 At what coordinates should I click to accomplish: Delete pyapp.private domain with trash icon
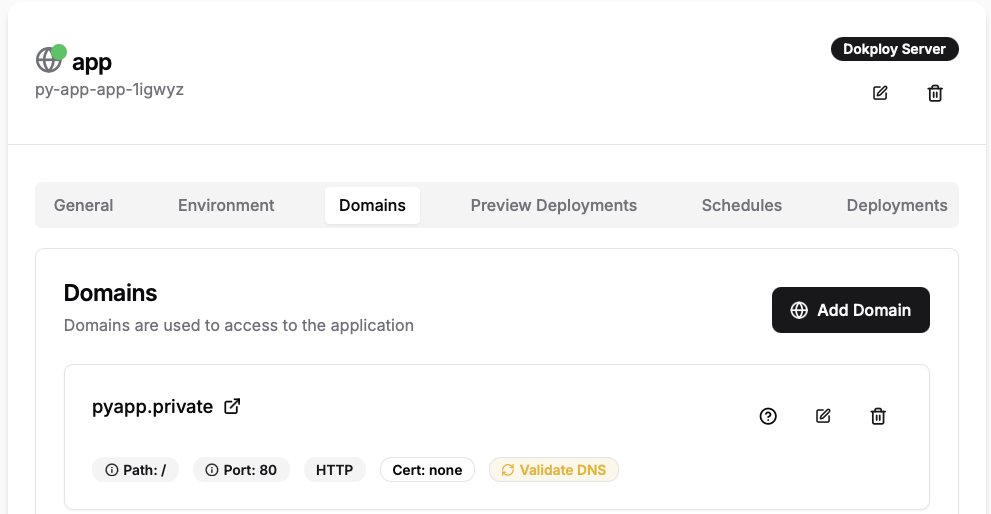(878, 416)
